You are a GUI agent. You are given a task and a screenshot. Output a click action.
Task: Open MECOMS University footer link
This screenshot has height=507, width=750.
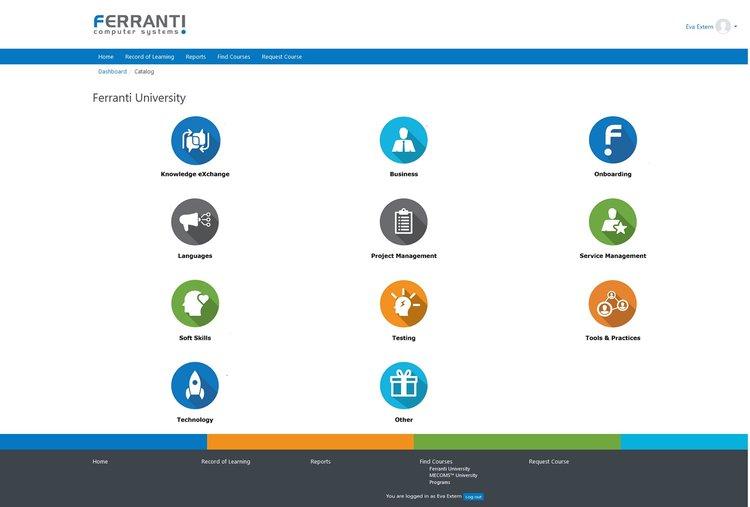pyautogui.click(x=453, y=475)
